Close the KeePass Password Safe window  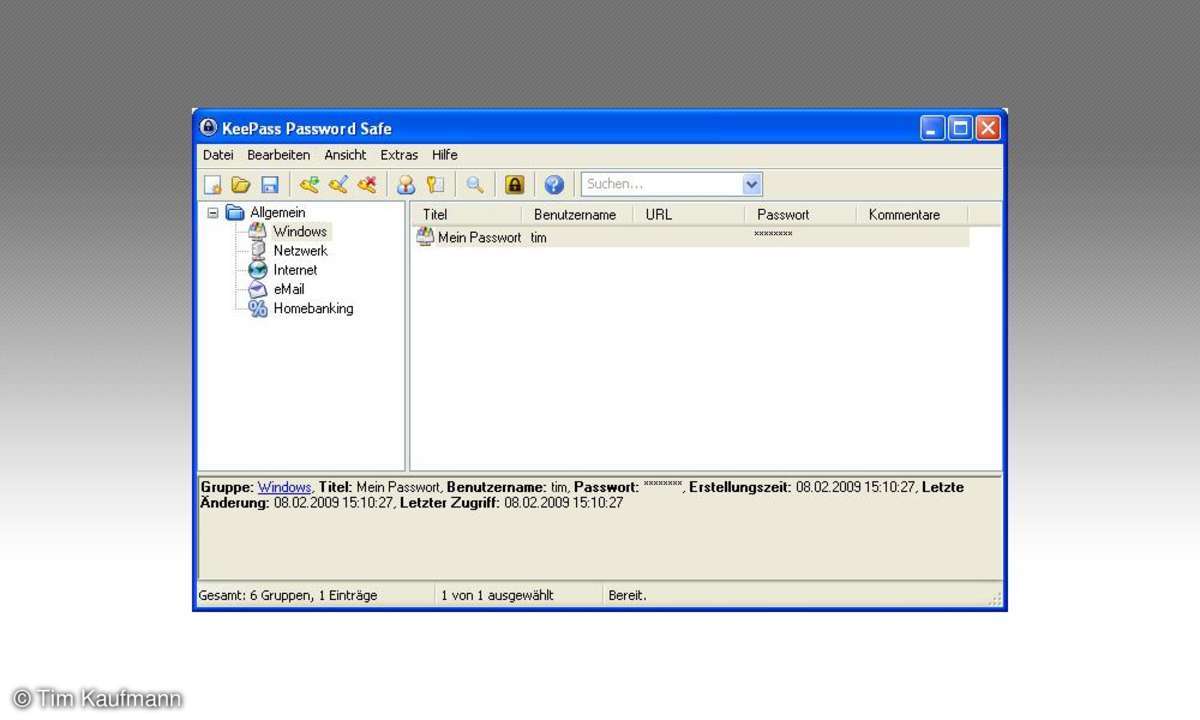[988, 128]
